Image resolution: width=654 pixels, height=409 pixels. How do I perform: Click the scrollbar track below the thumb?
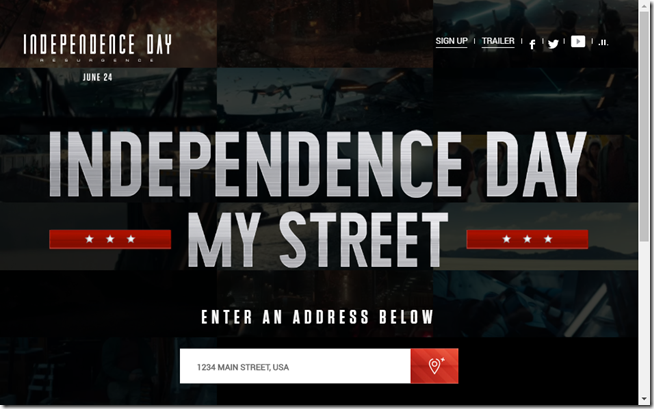644,317
